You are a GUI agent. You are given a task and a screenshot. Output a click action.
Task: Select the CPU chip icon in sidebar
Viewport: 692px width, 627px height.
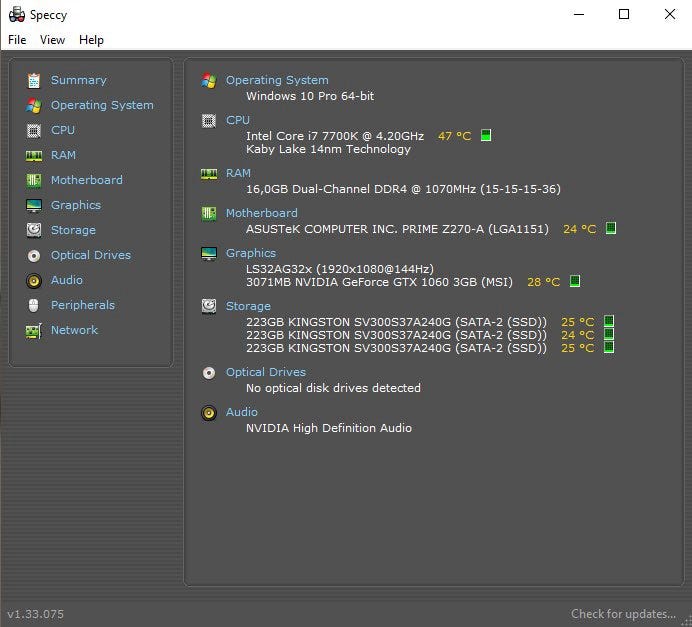[34, 130]
